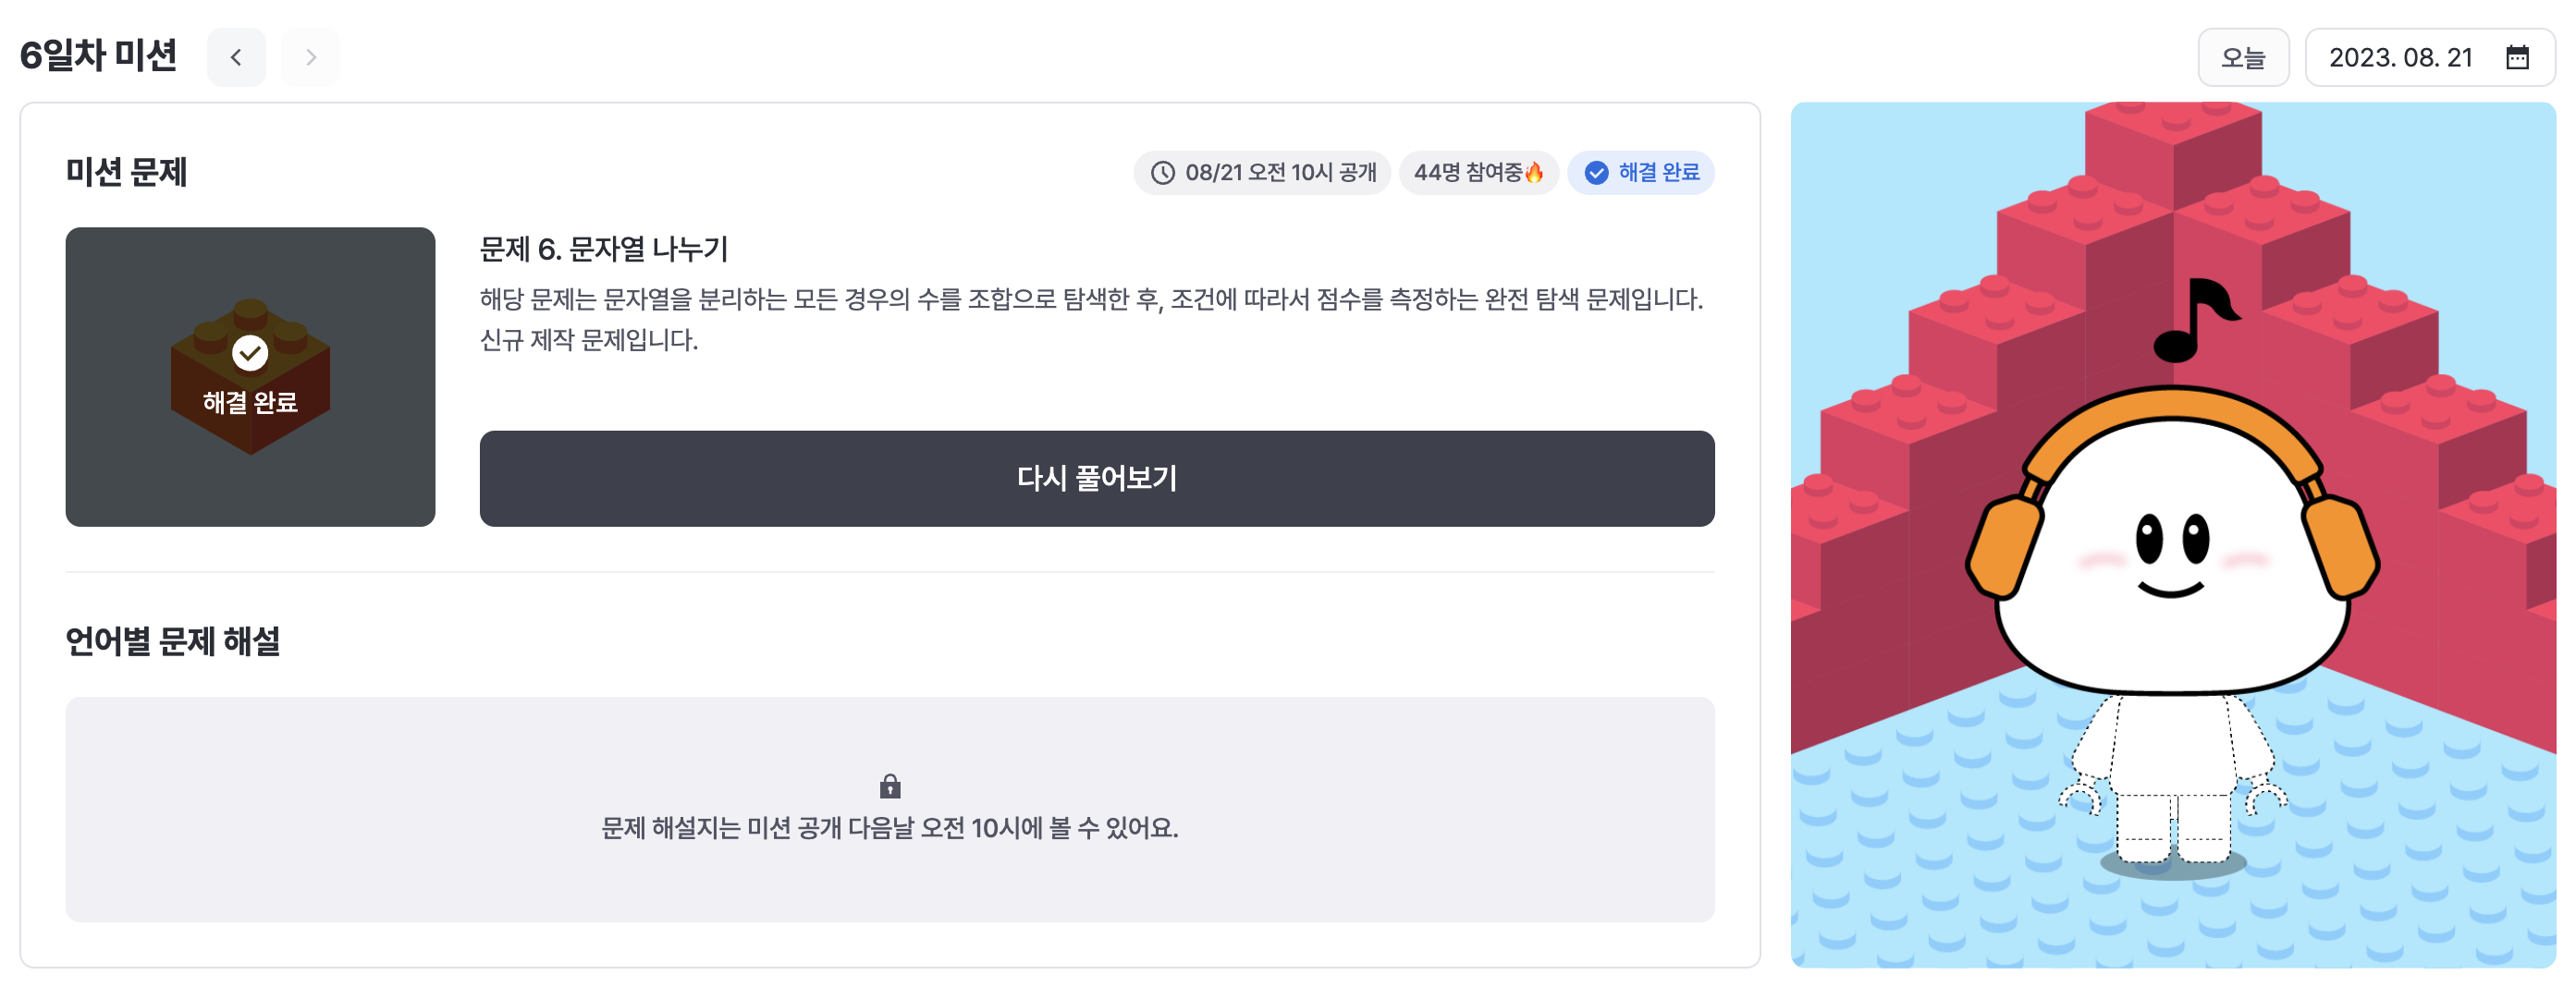Toggle the 해결 완료 status badge

(1641, 172)
